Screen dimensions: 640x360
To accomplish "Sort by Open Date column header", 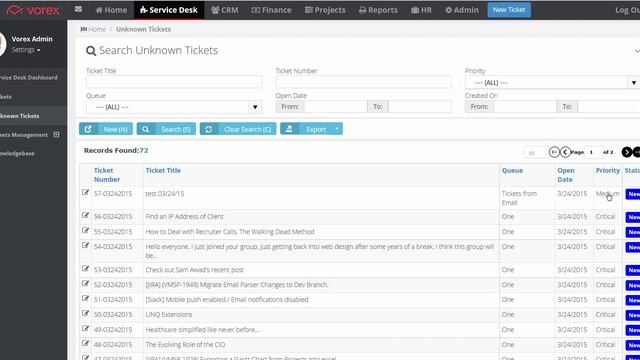I will tap(566, 175).
